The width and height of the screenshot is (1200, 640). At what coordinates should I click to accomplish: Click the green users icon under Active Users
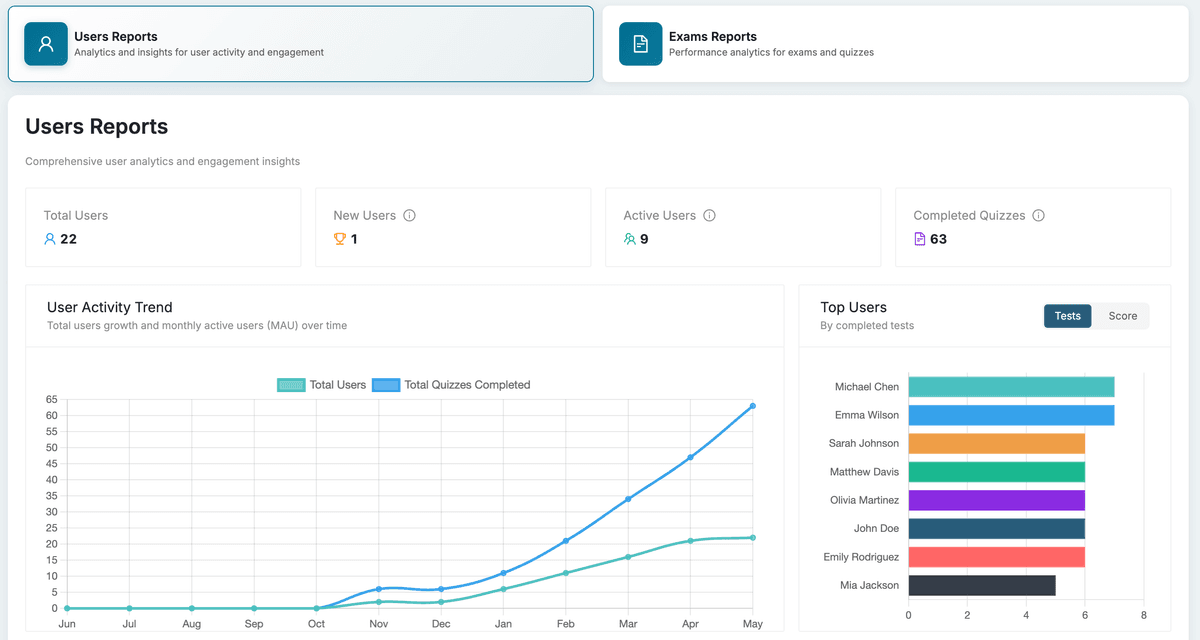tap(630, 239)
